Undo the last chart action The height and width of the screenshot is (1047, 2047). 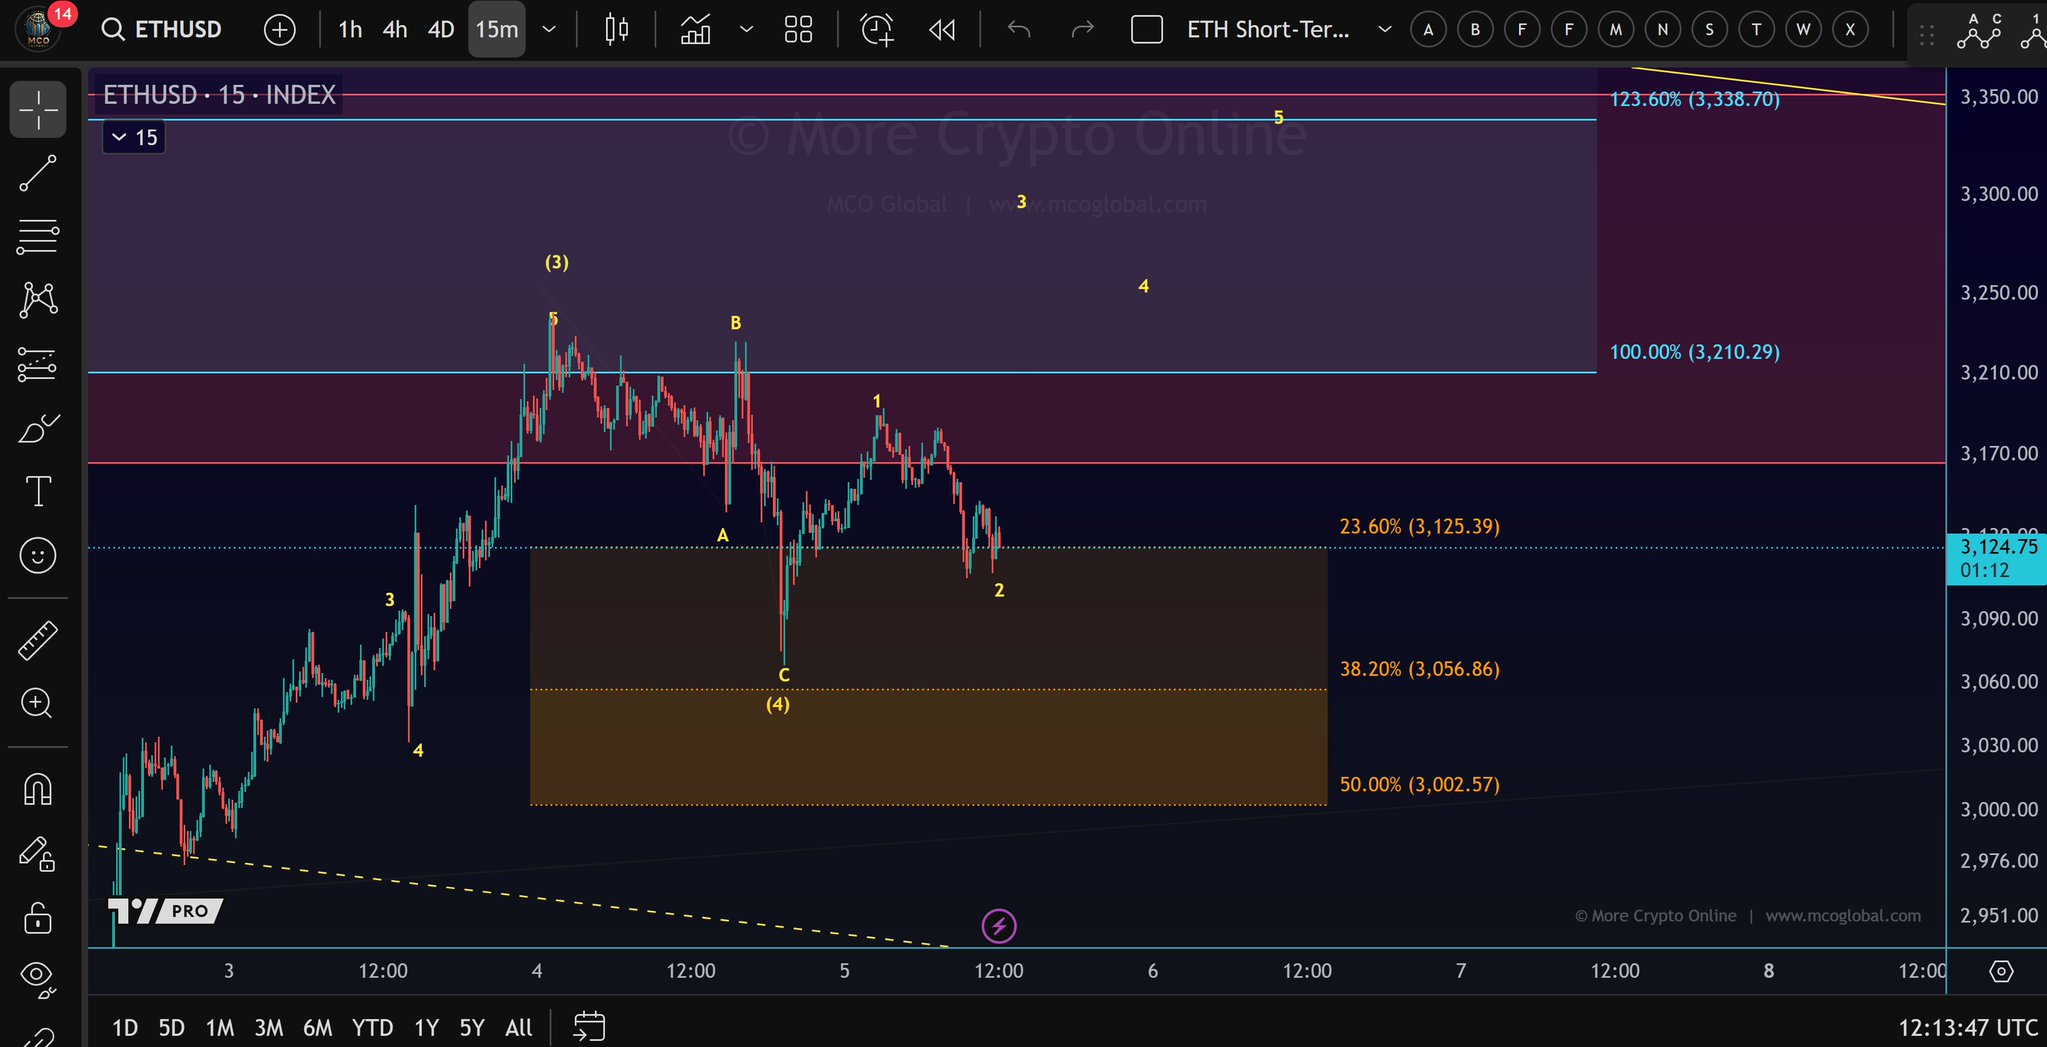[1019, 30]
